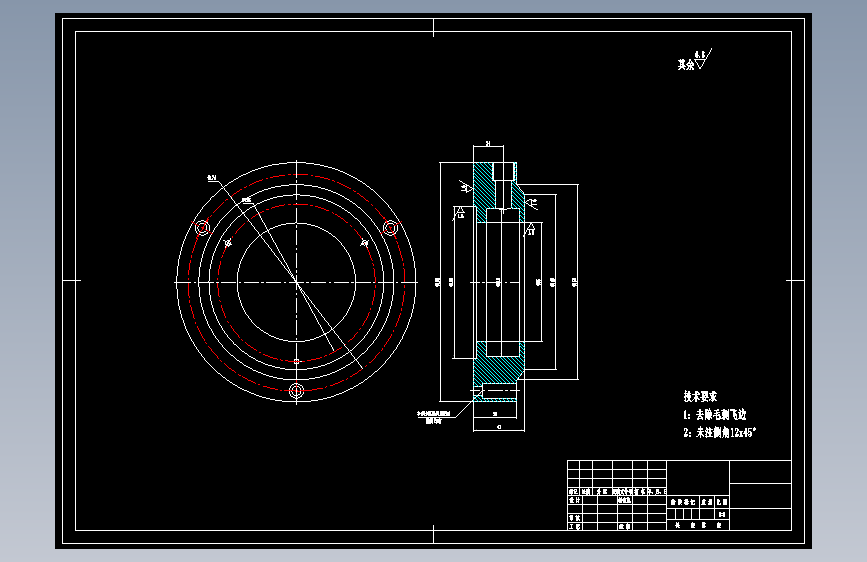Select the bottom bolt hole on the flange
Image resolution: width=867 pixels, height=562 pixels.
tap(296, 391)
